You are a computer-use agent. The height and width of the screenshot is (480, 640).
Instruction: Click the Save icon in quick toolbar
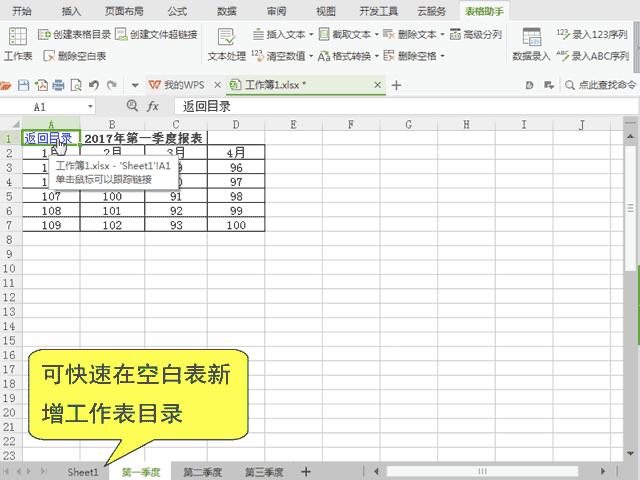pos(24,85)
